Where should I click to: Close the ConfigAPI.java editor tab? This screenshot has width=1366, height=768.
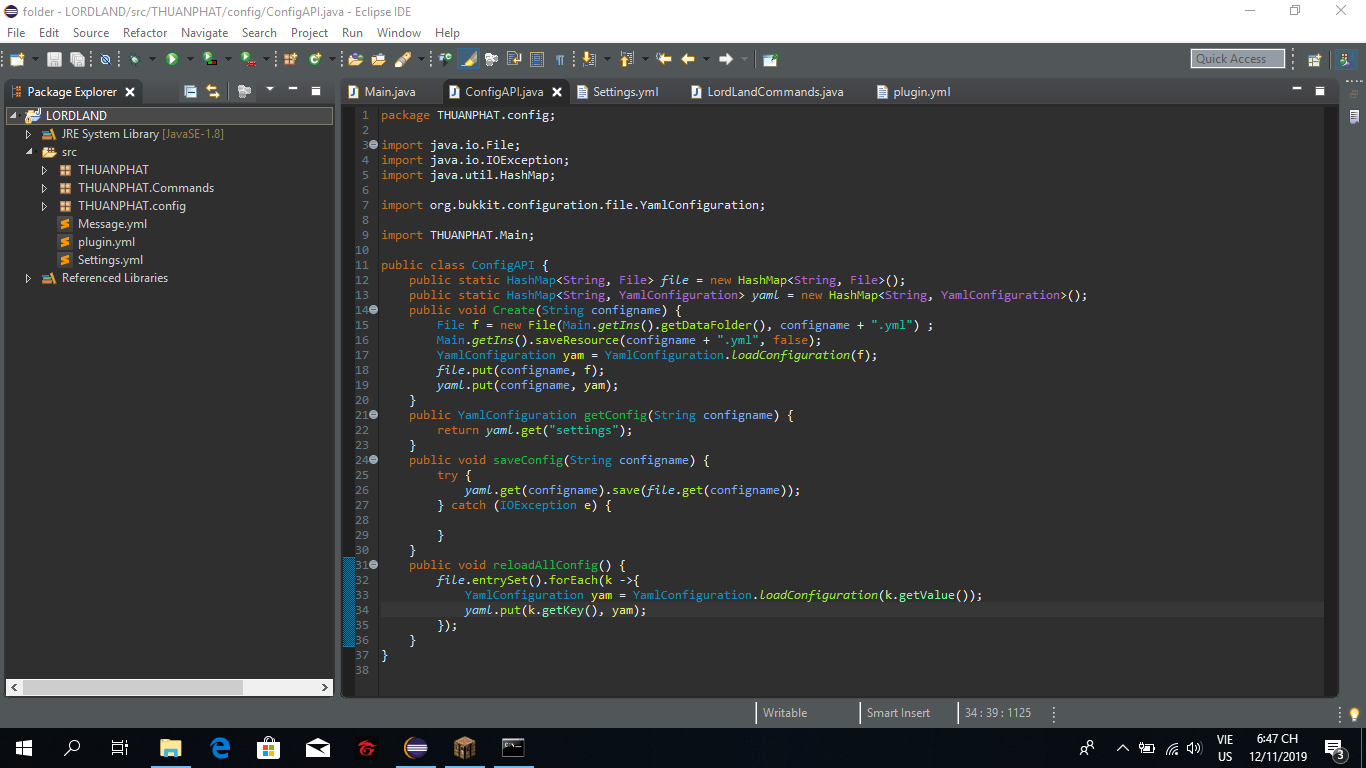pyautogui.click(x=557, y=92)
